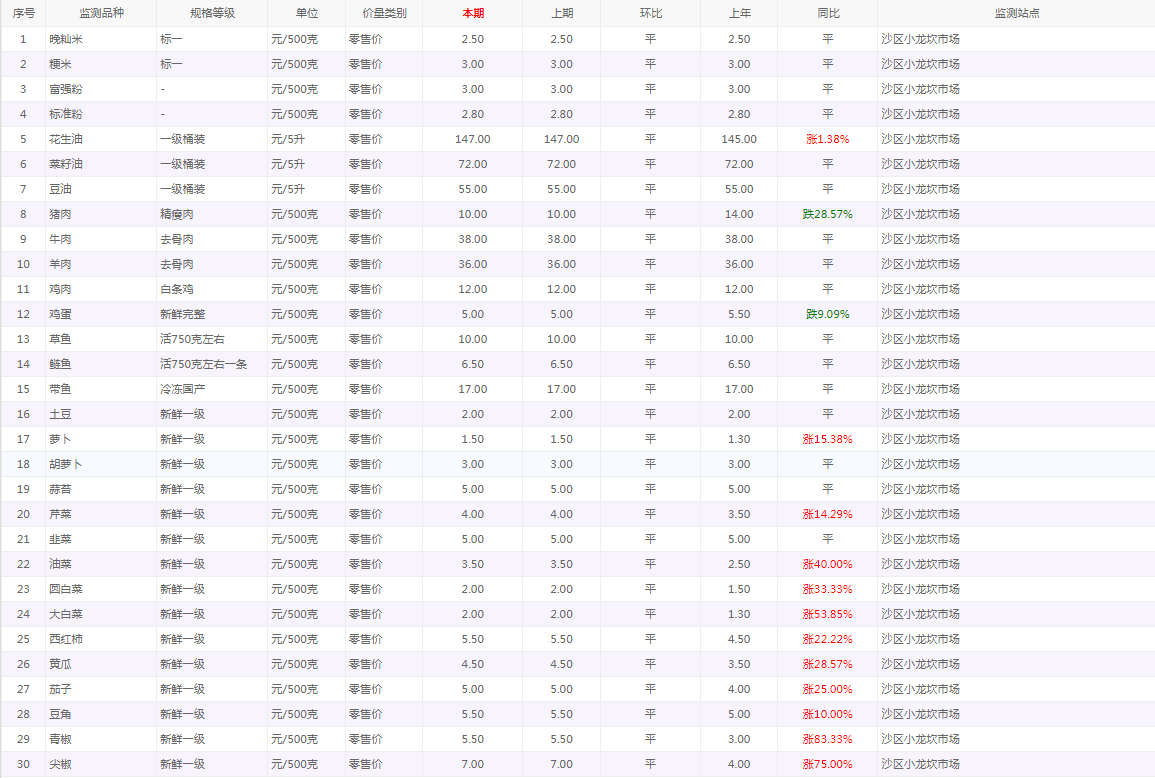
Task: Click the 冷冻国产 specification cell
Action: tap(183, 389)
